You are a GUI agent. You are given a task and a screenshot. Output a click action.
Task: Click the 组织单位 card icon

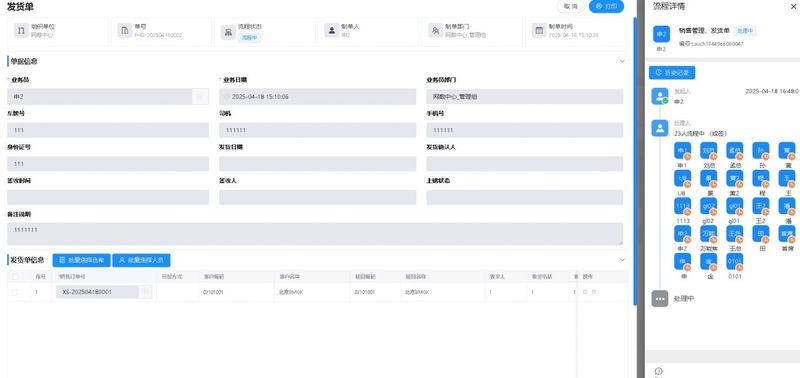point(21,31)
